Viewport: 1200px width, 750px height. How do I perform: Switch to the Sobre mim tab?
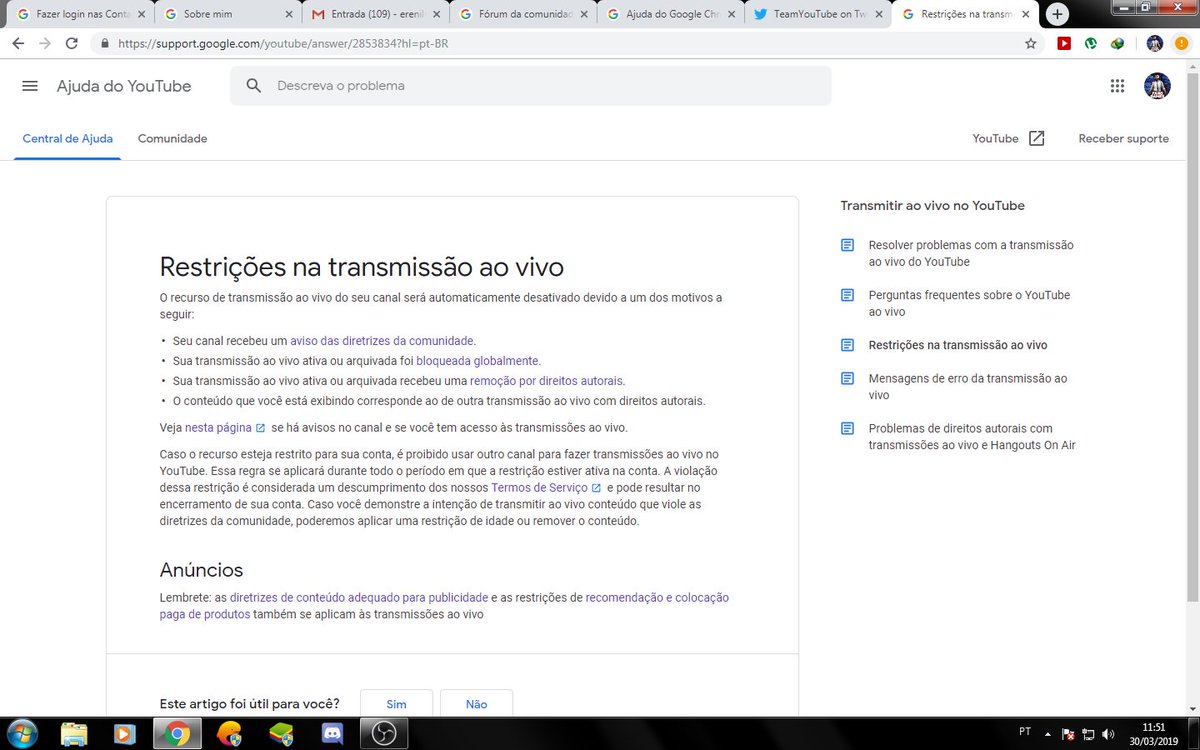pos(228,15)
